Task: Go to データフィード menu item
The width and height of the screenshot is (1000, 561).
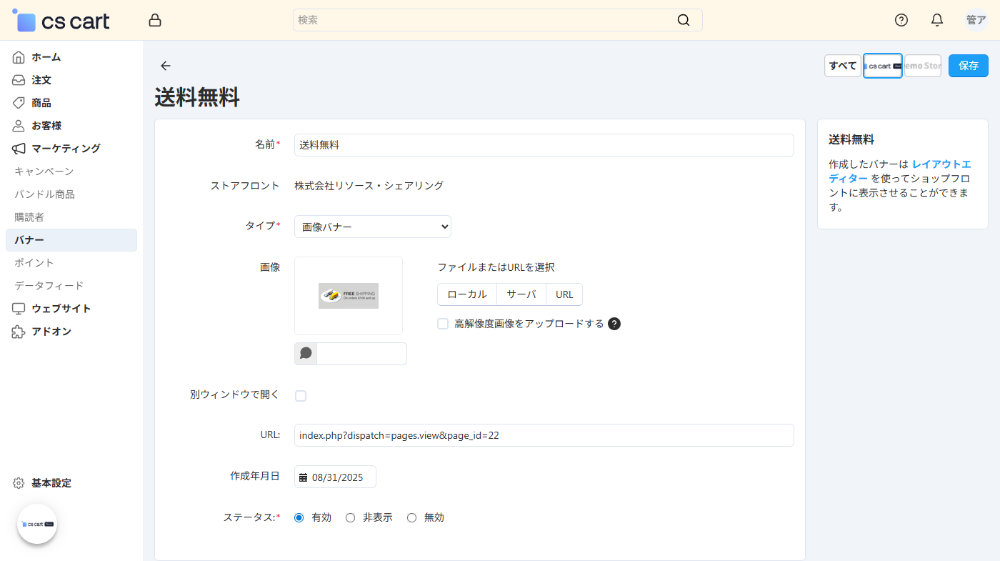Action: pos(49,285)
